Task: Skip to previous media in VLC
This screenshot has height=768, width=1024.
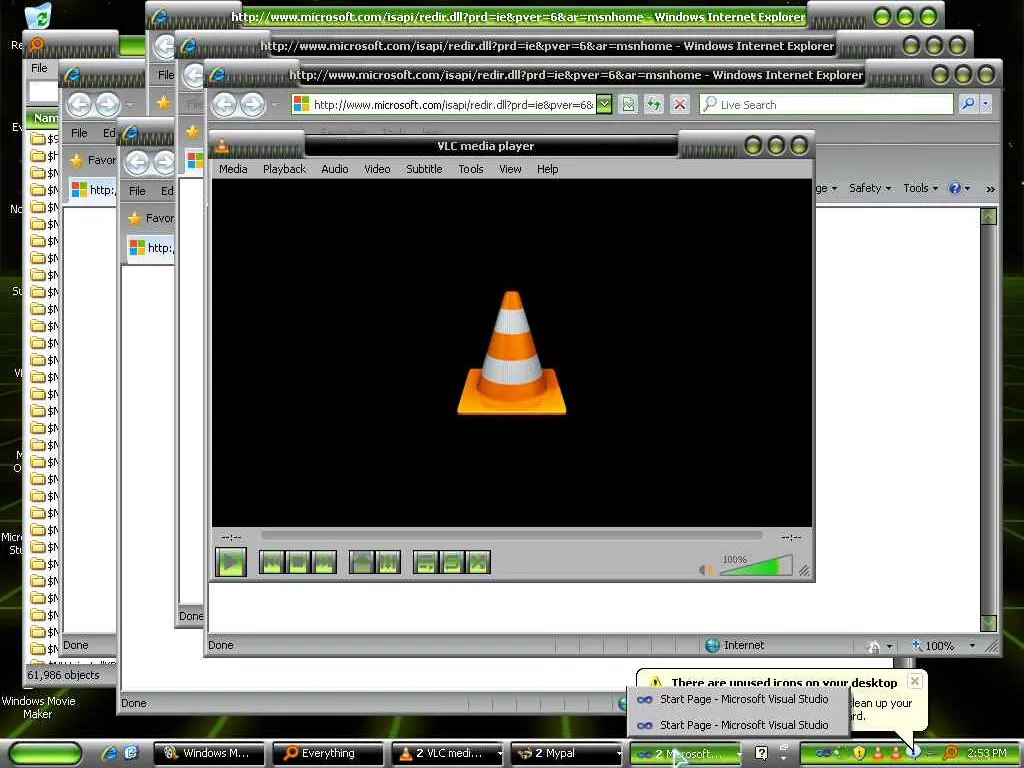Action: tap(272, 562)
